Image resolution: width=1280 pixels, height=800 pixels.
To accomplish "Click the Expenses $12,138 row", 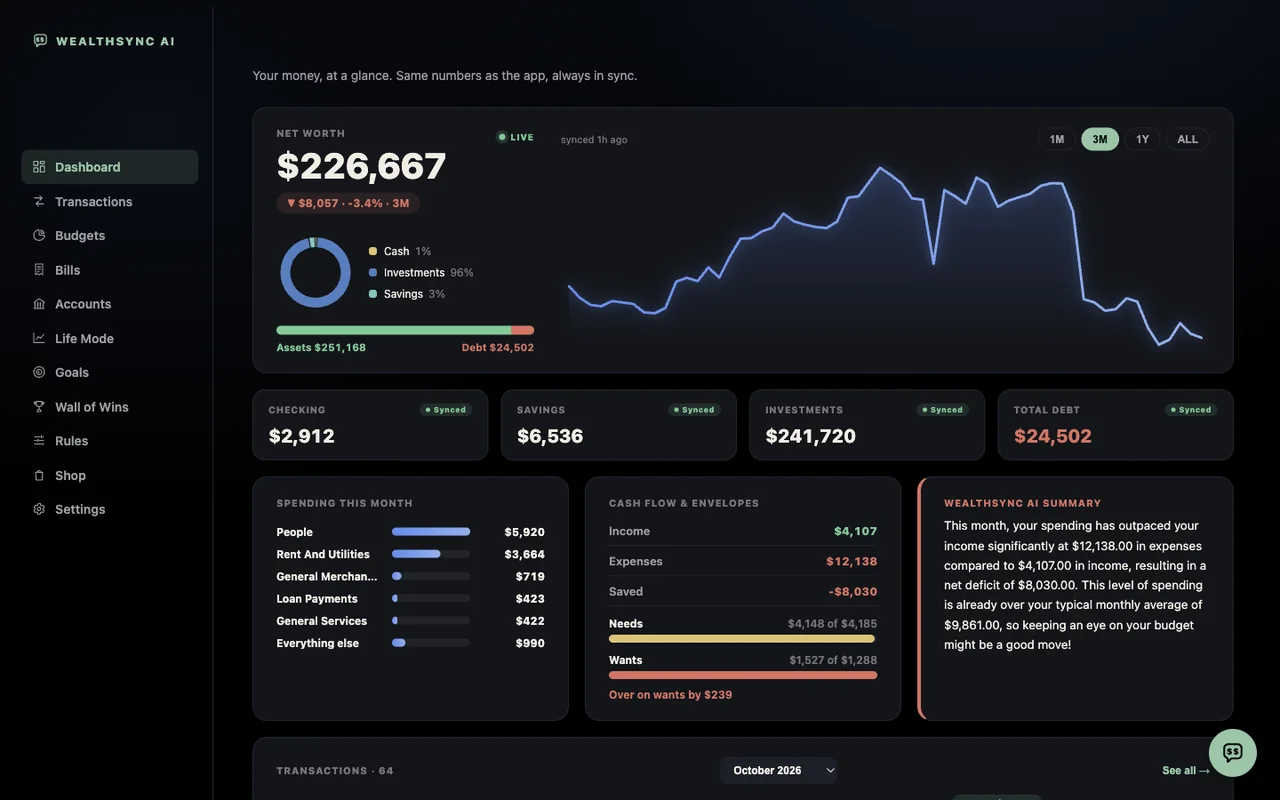I will 743,561.
